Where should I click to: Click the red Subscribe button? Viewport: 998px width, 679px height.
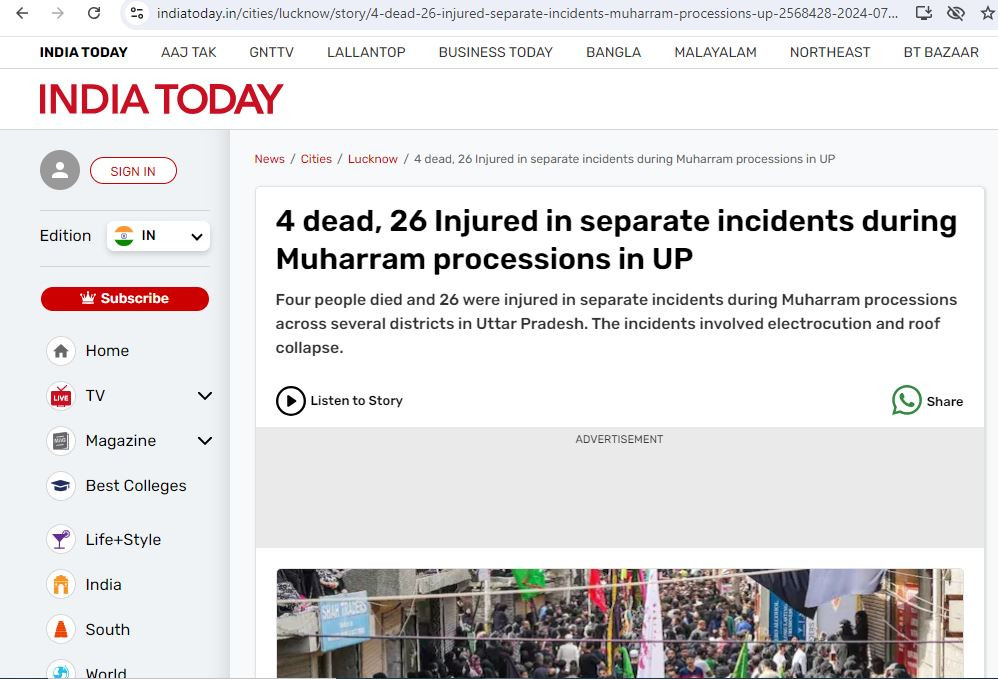tap(125, 298)
